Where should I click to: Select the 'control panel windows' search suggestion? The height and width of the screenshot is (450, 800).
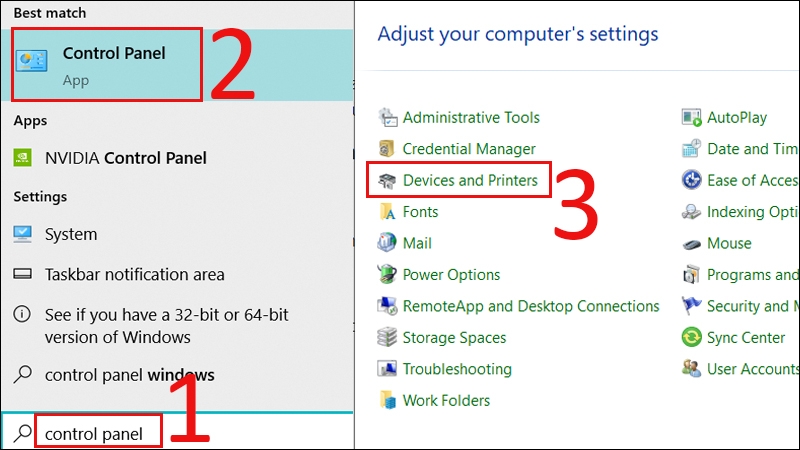129,375
